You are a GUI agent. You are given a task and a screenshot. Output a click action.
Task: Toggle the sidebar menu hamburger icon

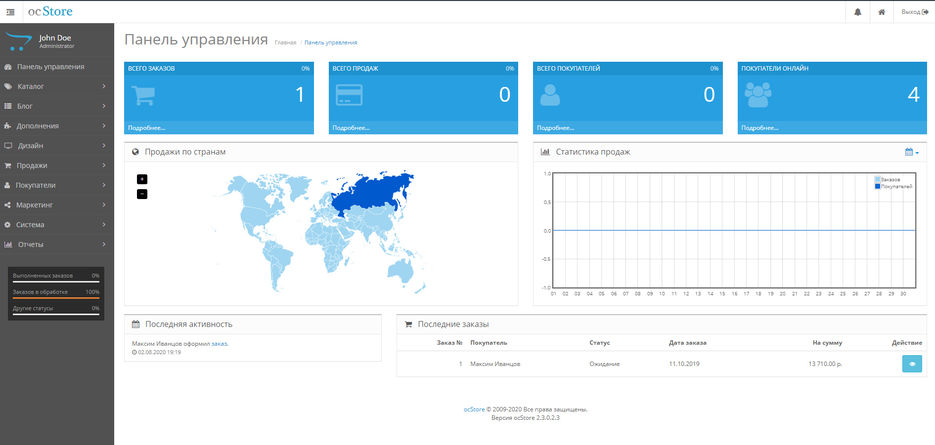(10, 12)
